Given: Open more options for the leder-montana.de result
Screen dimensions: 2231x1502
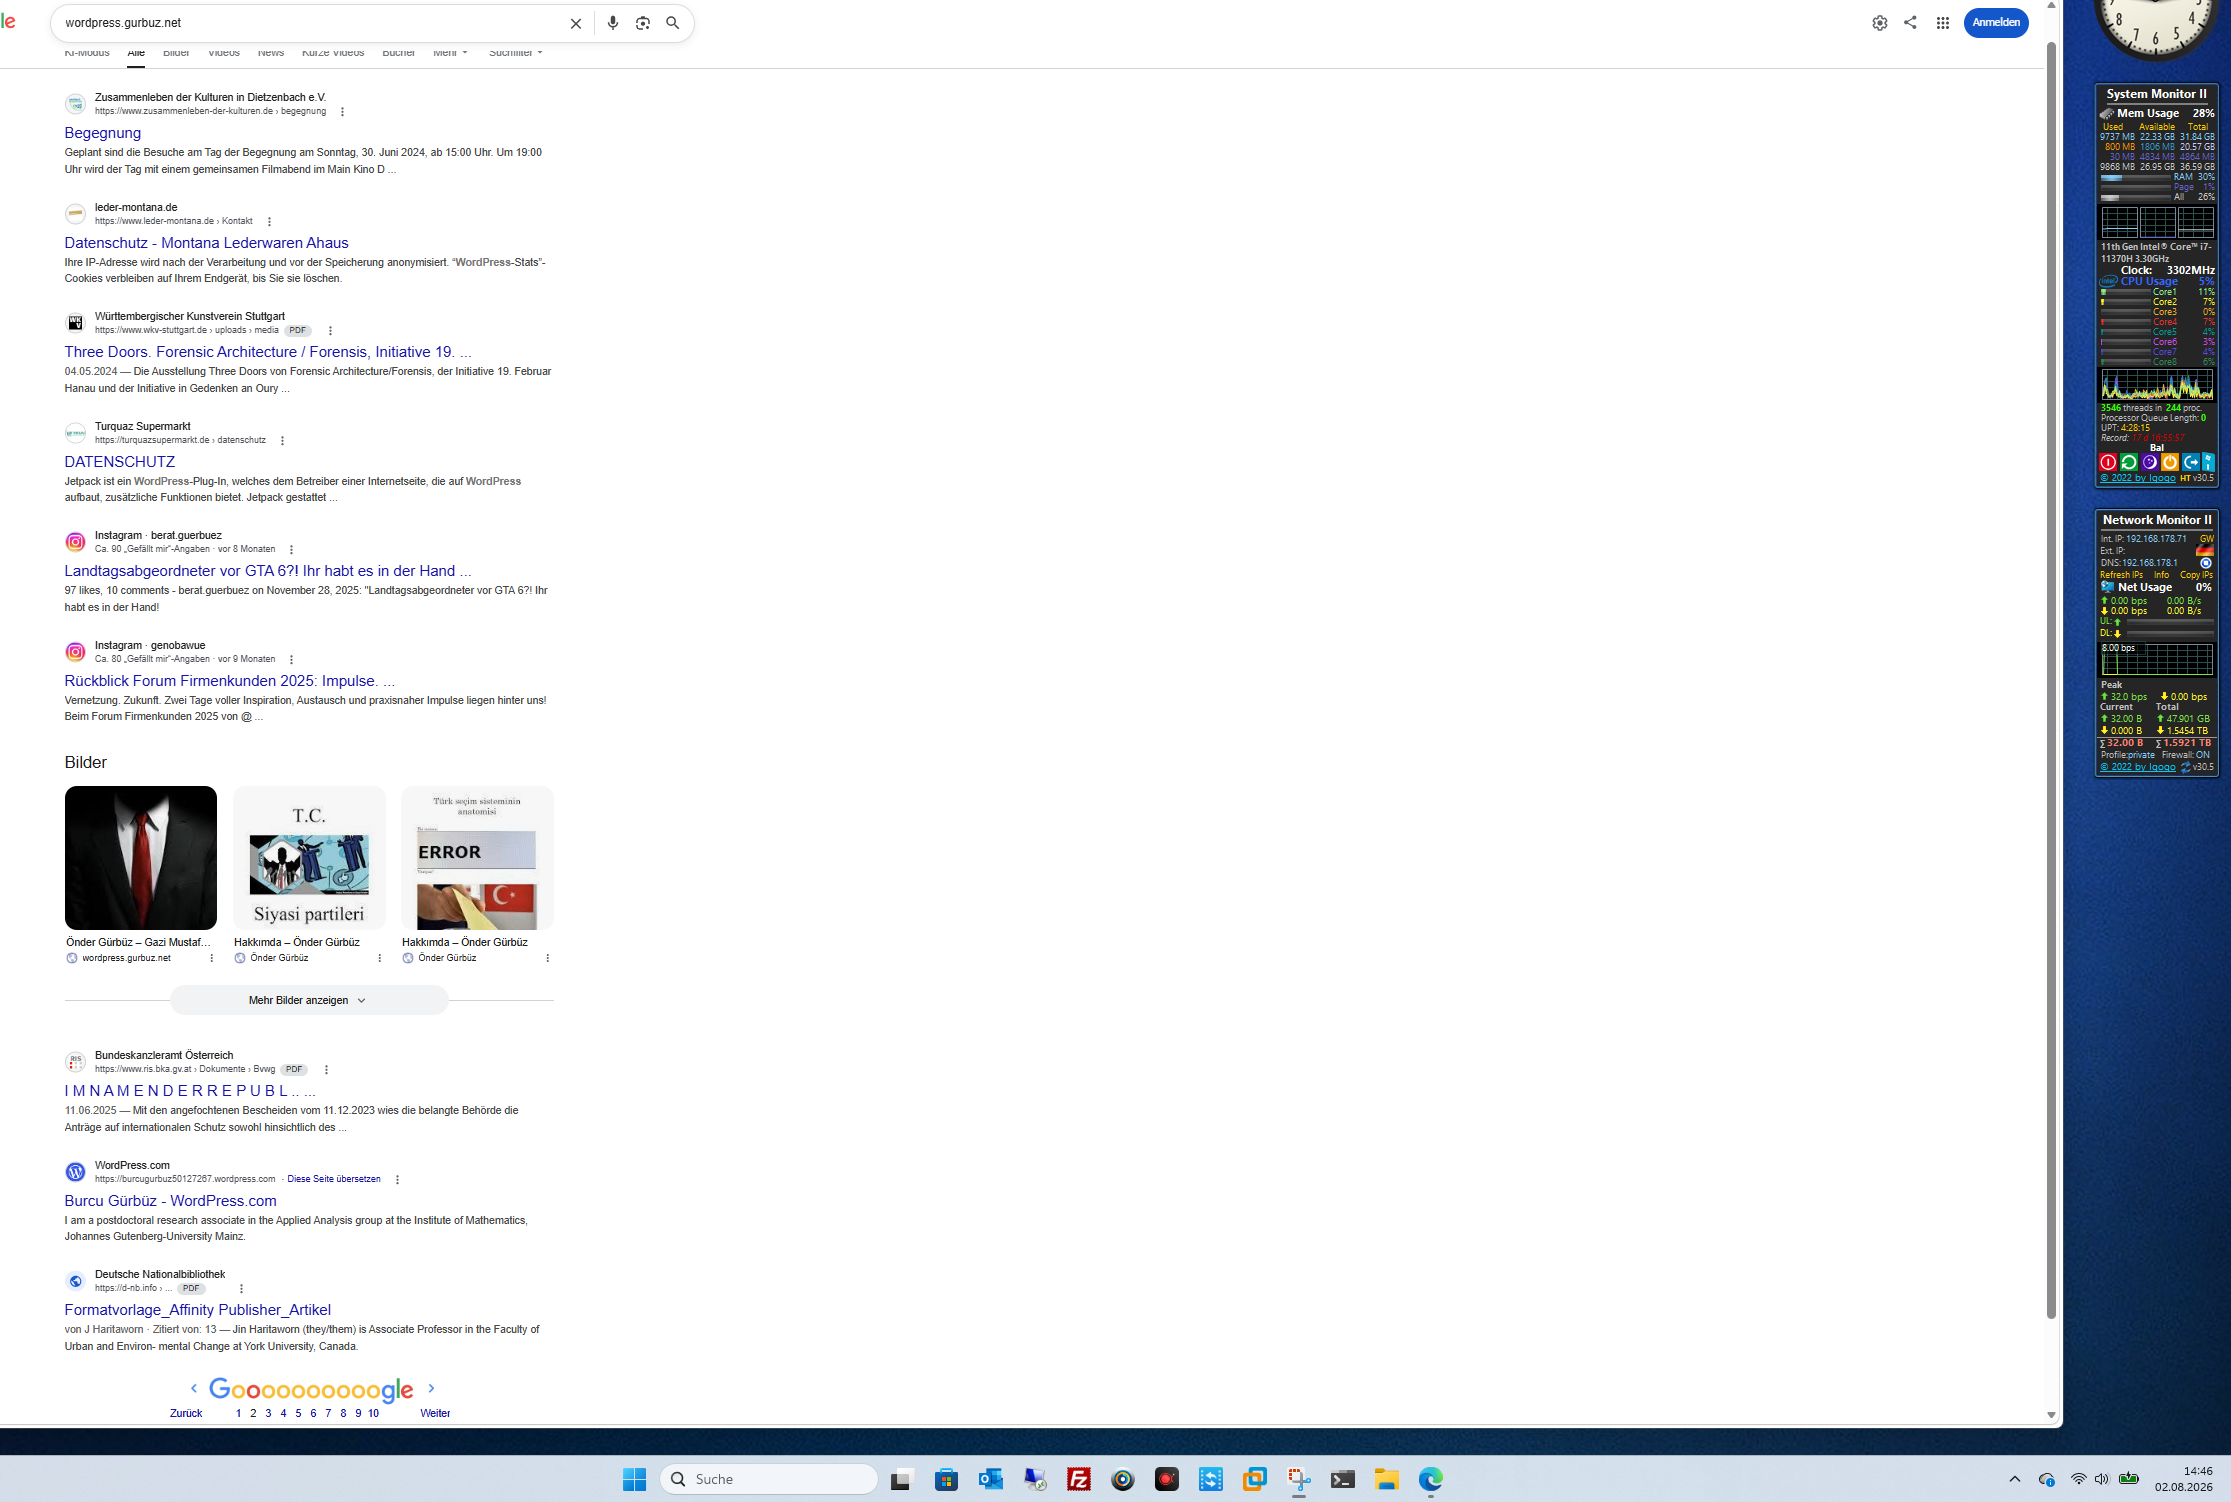Looking at the screenshot, I should 269,222.
